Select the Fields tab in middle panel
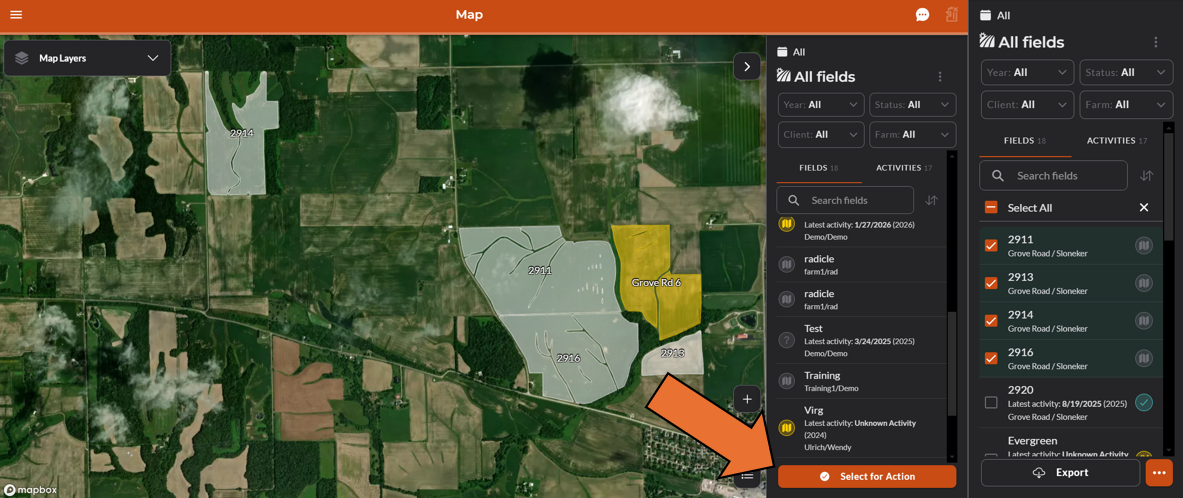This screenshot has width=1183, height=498. click(819, 168)
